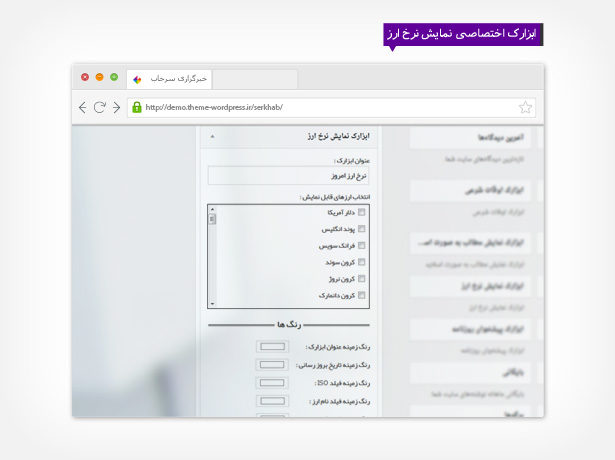Reload the page with the refresh icon
Screen dimensions: 615x460
click(100, 107)
